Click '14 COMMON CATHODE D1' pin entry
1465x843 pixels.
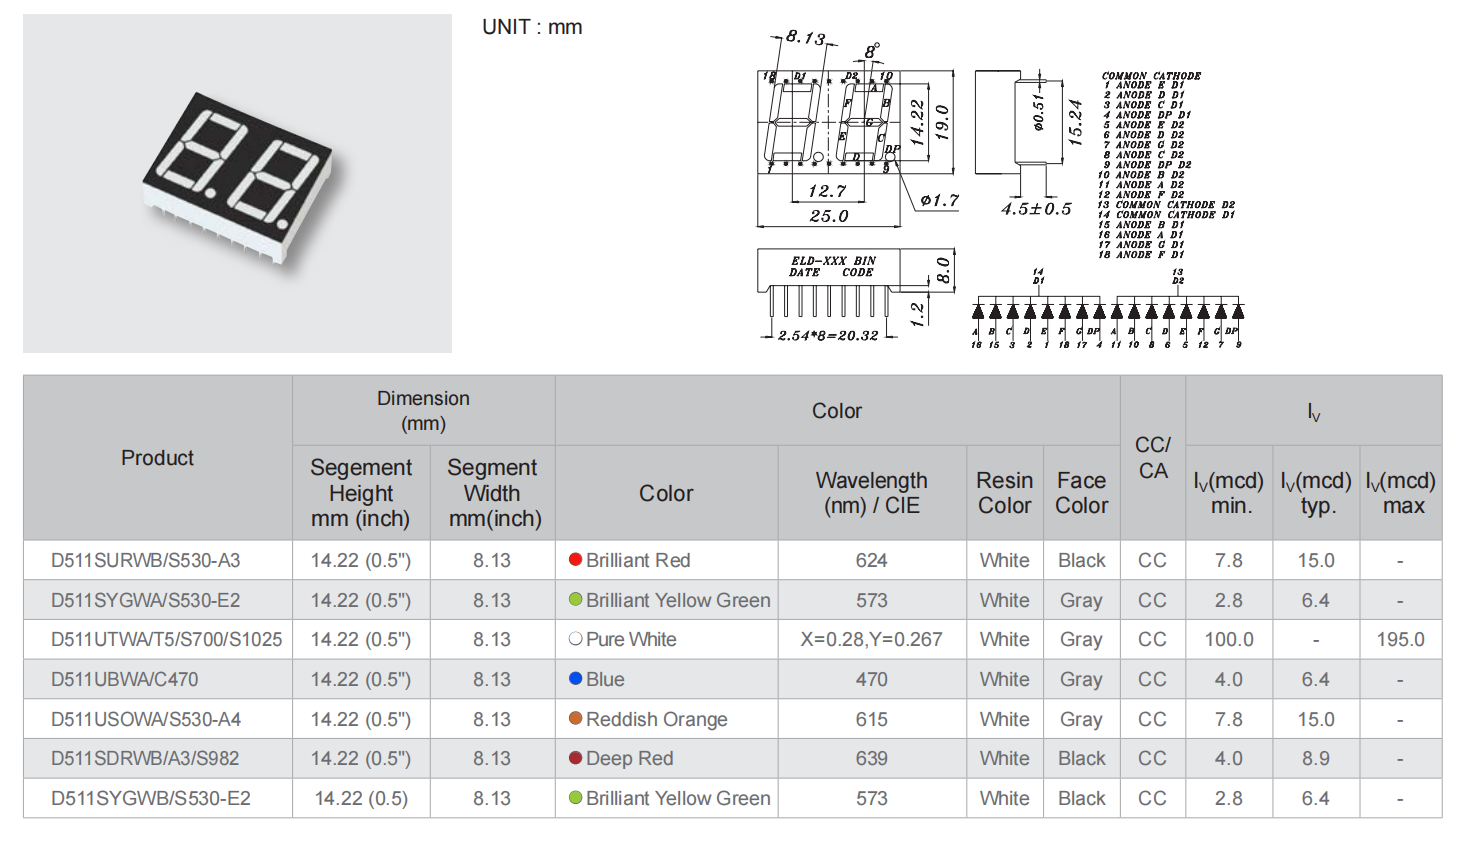tap(1166, 215)
